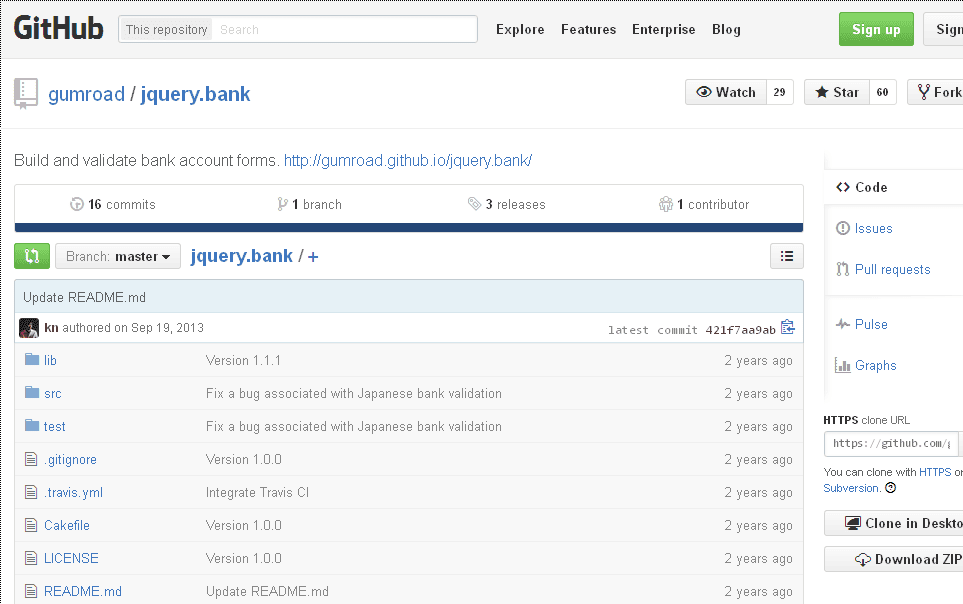963x604 pixels.
Task: Focus the repository search field
Action: click(x=344, y=29)
